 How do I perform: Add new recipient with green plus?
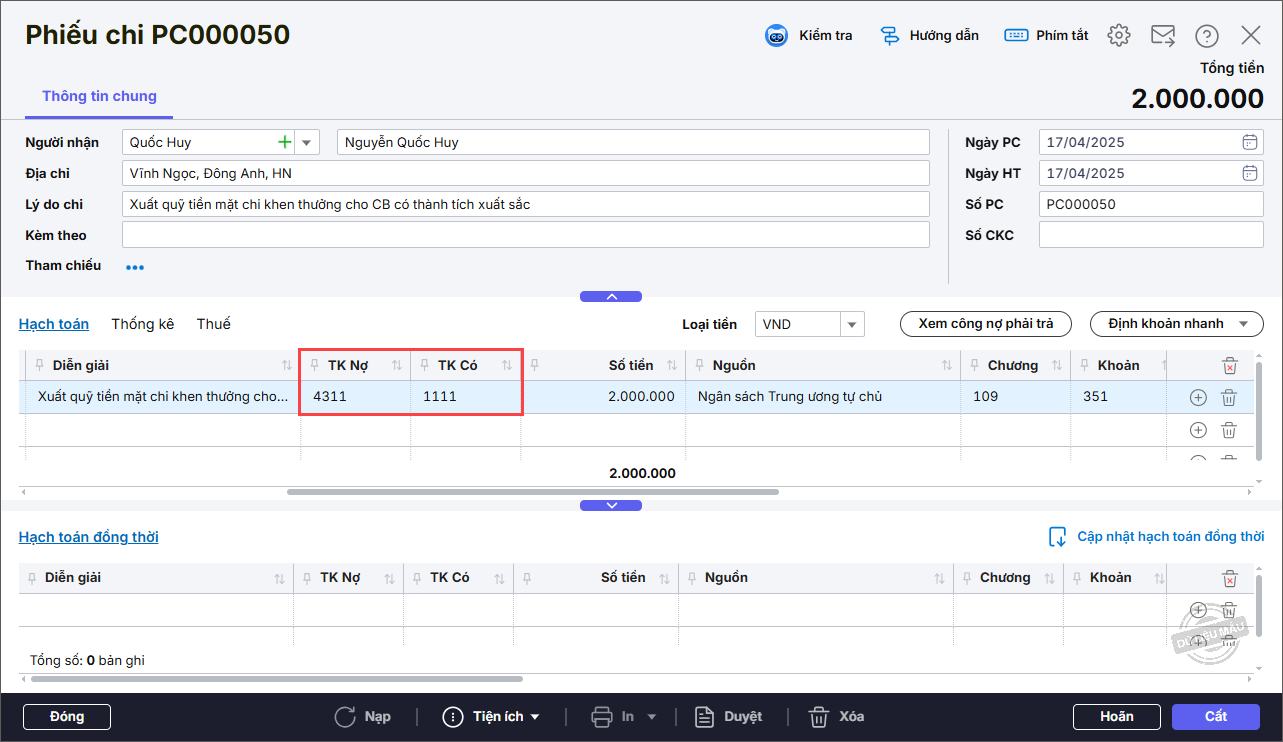click(285, 142)
